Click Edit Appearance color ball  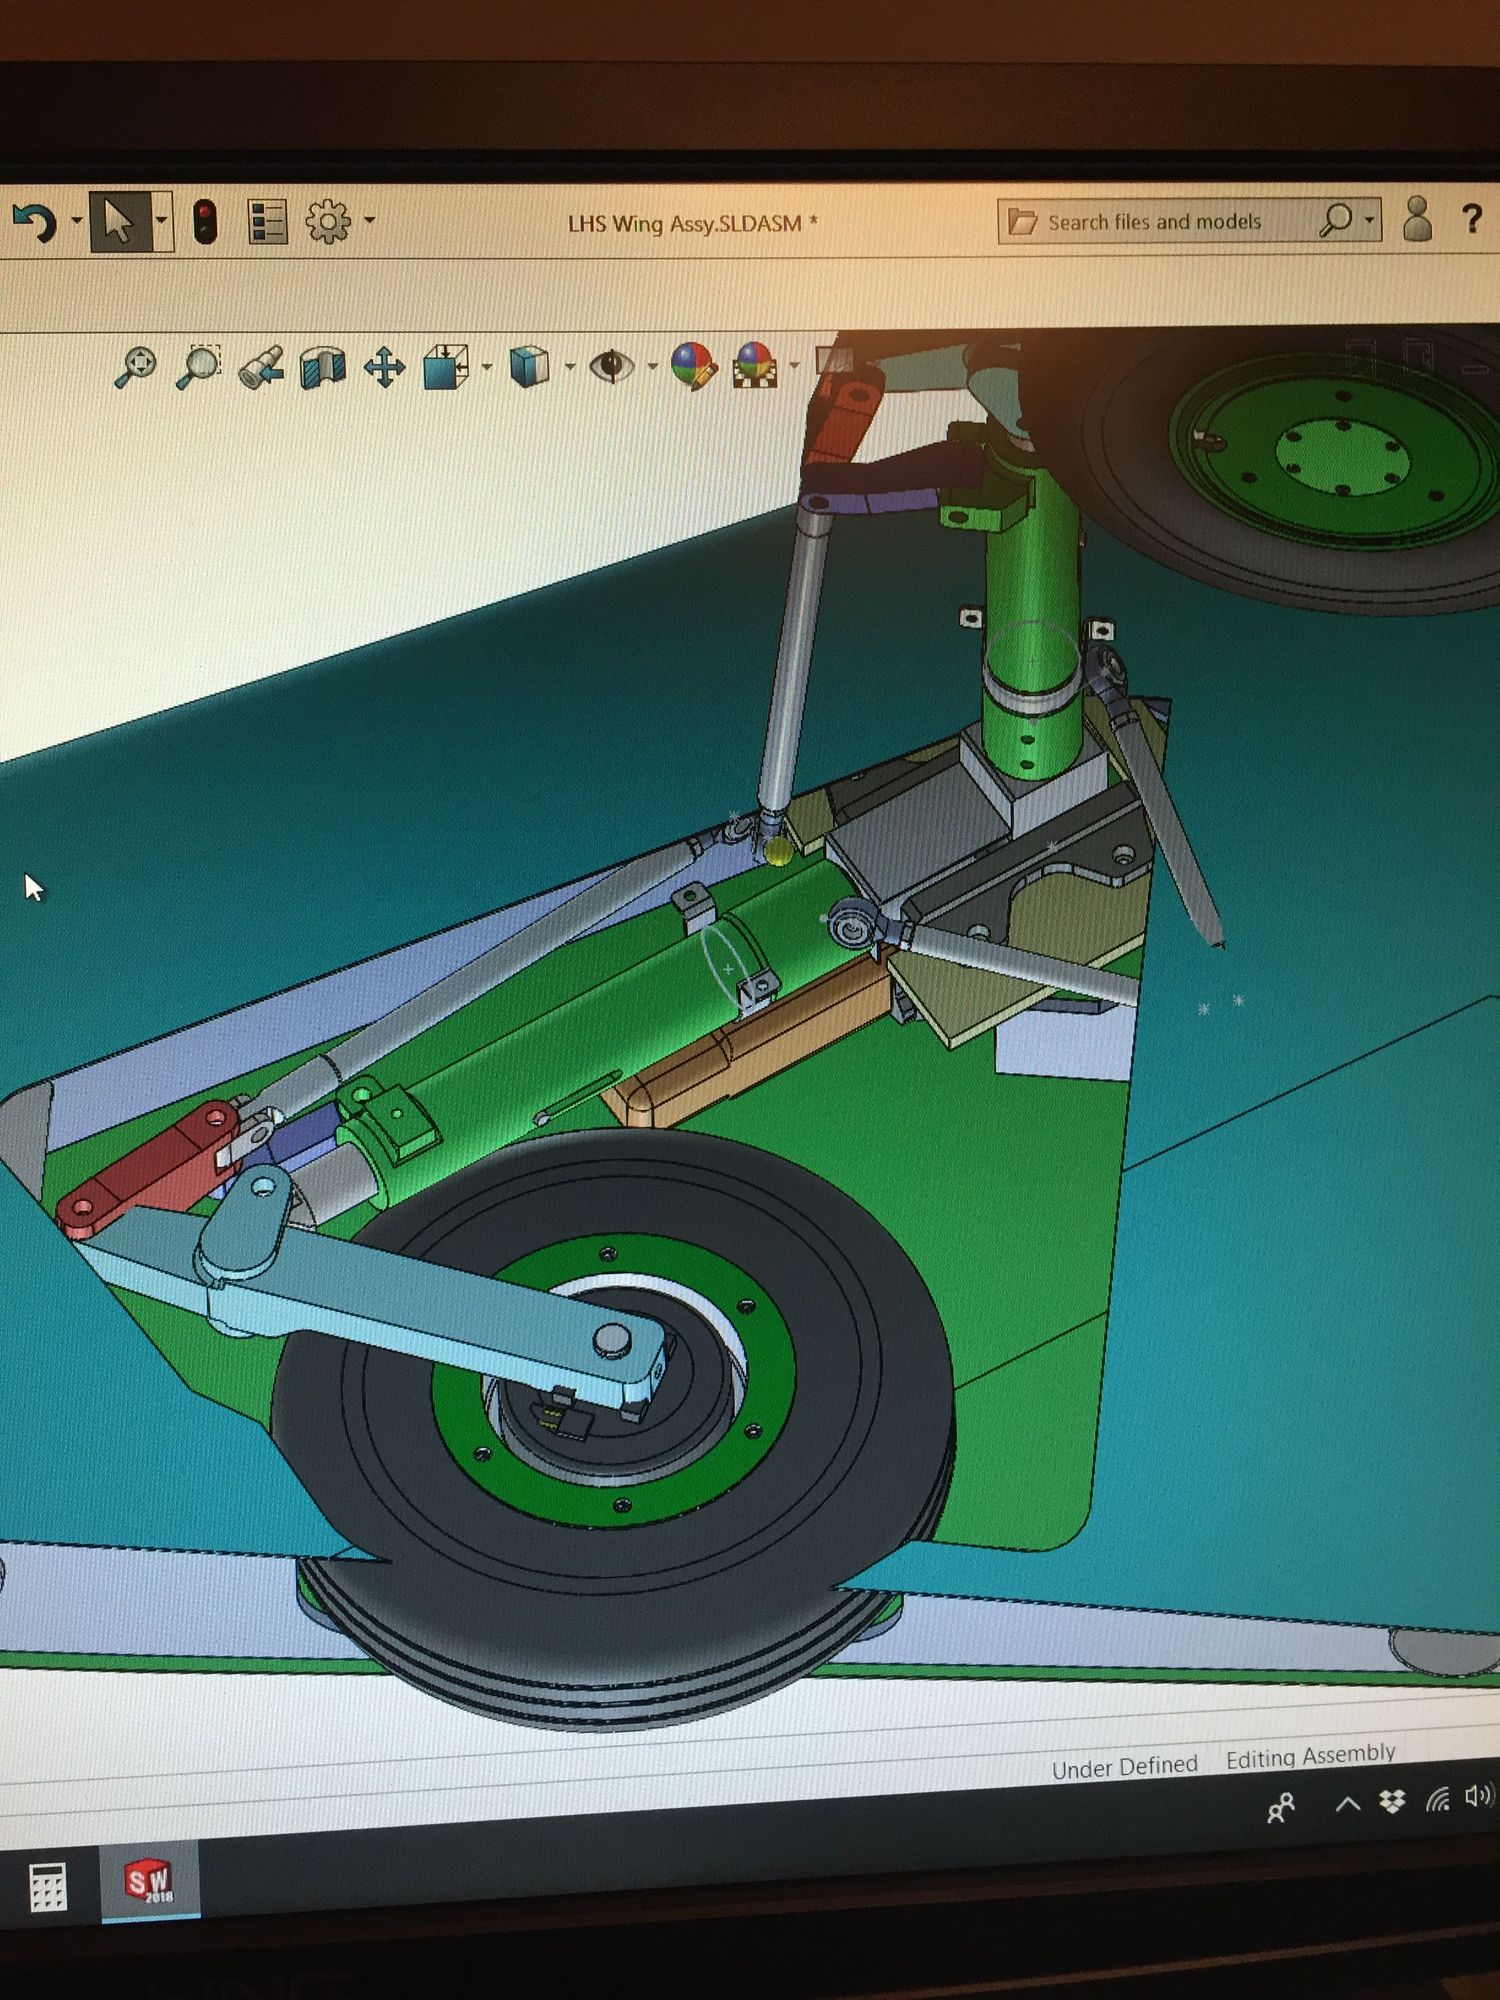pyautogui.click(x=692, y=366)
